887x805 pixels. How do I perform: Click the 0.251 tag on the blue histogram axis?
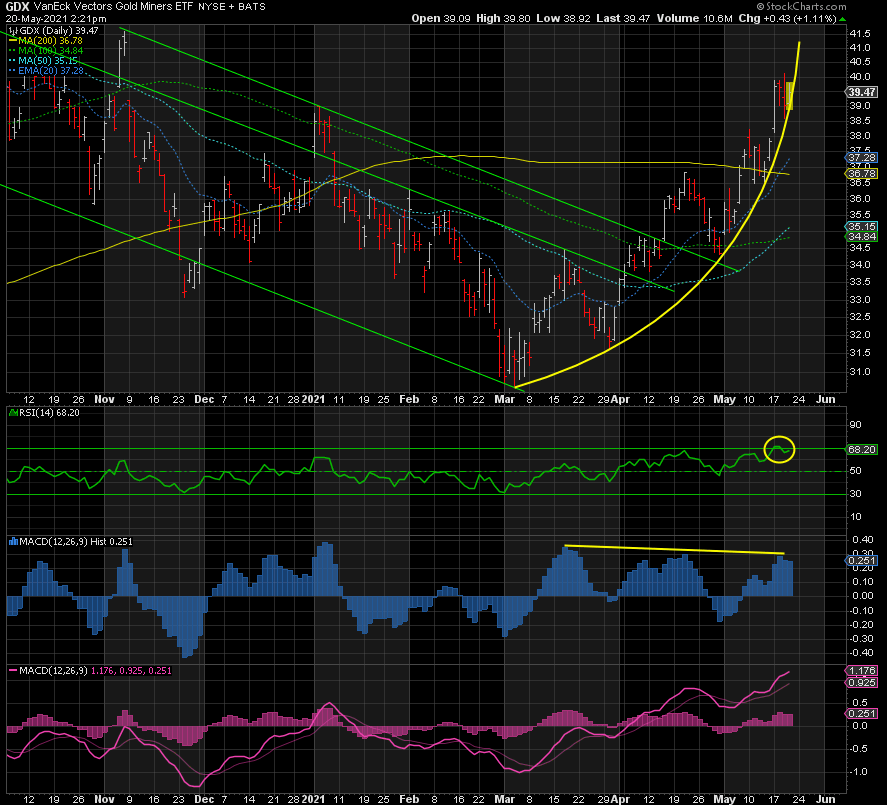coord(862,561)
